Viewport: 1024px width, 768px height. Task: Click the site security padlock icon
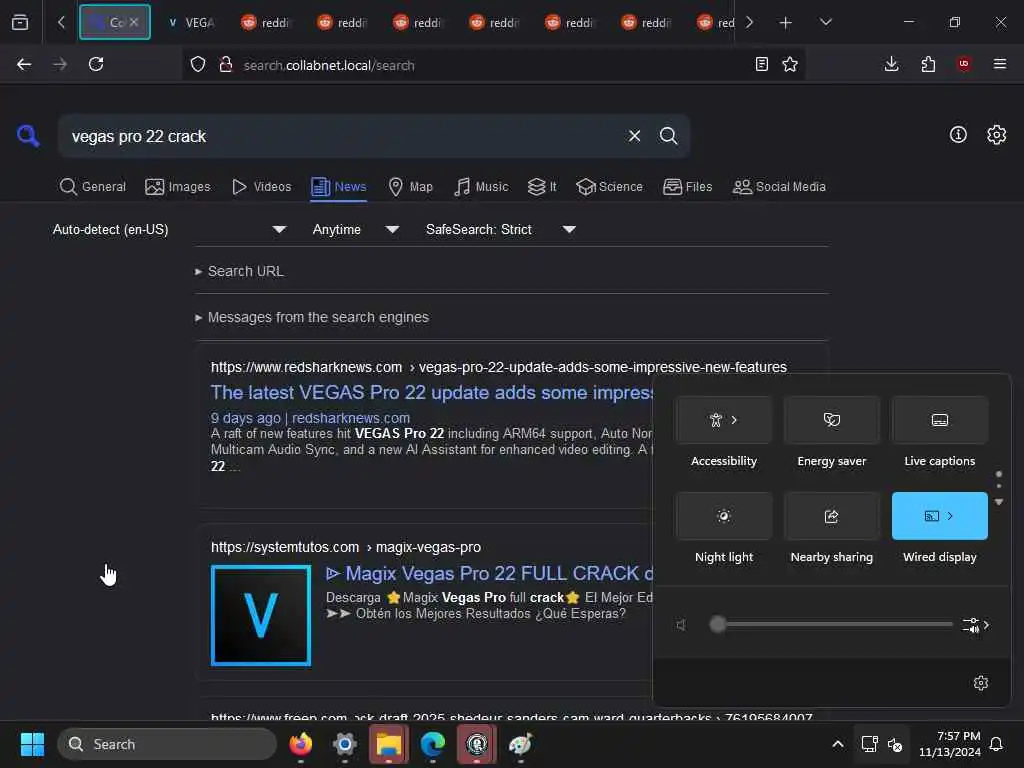(x=226, y=64)
